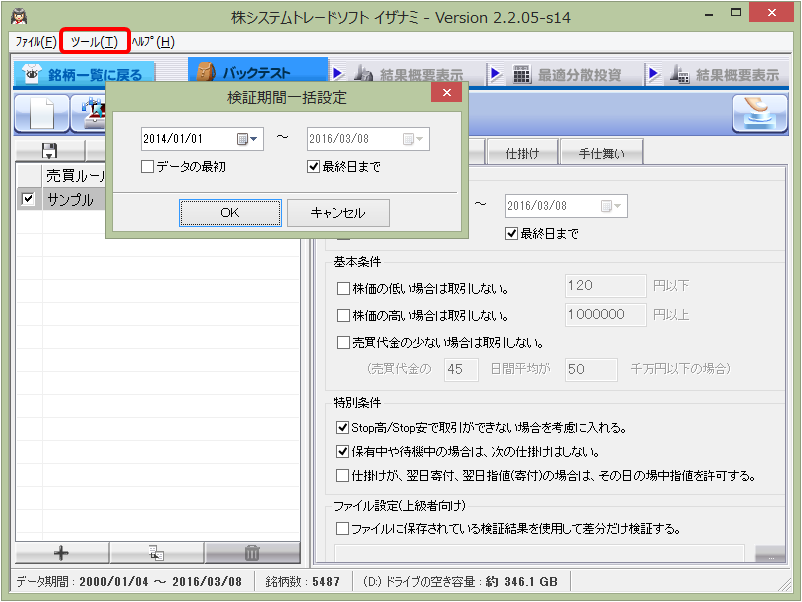Click the trash delete rule icon
This screenshot has height=602, width=802.
click(252, 553)
